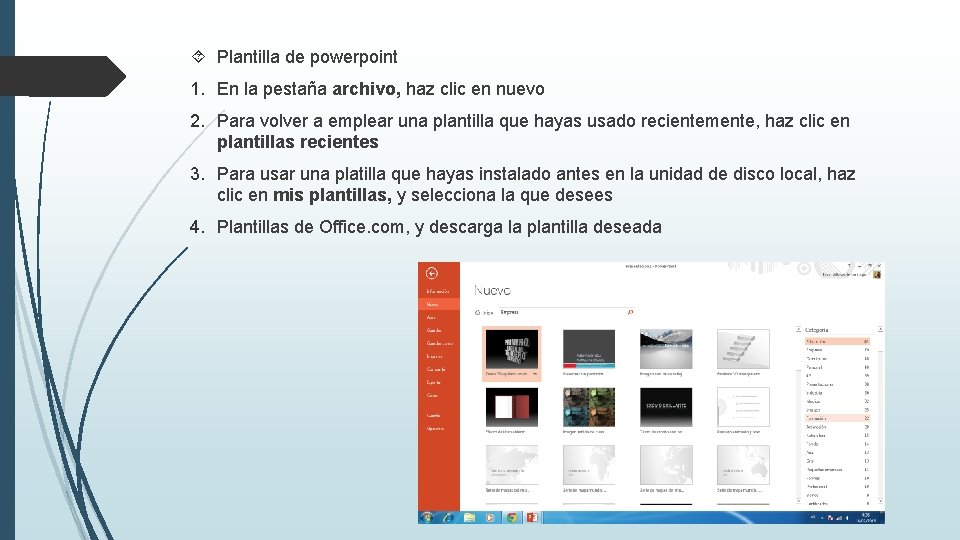Select Cerrar in the backstage sidebar
The width and height of the screenshot is (960, 540).
pos(432,396)
